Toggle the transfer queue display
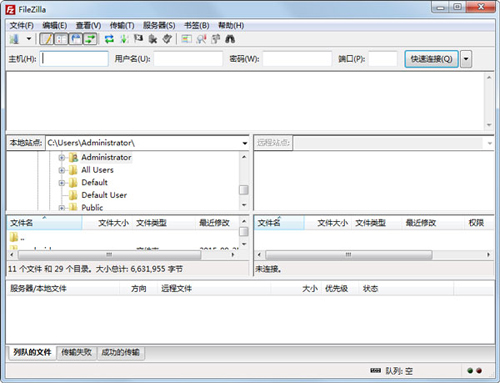Screen dimensions: 500x383 coord(90,39)
